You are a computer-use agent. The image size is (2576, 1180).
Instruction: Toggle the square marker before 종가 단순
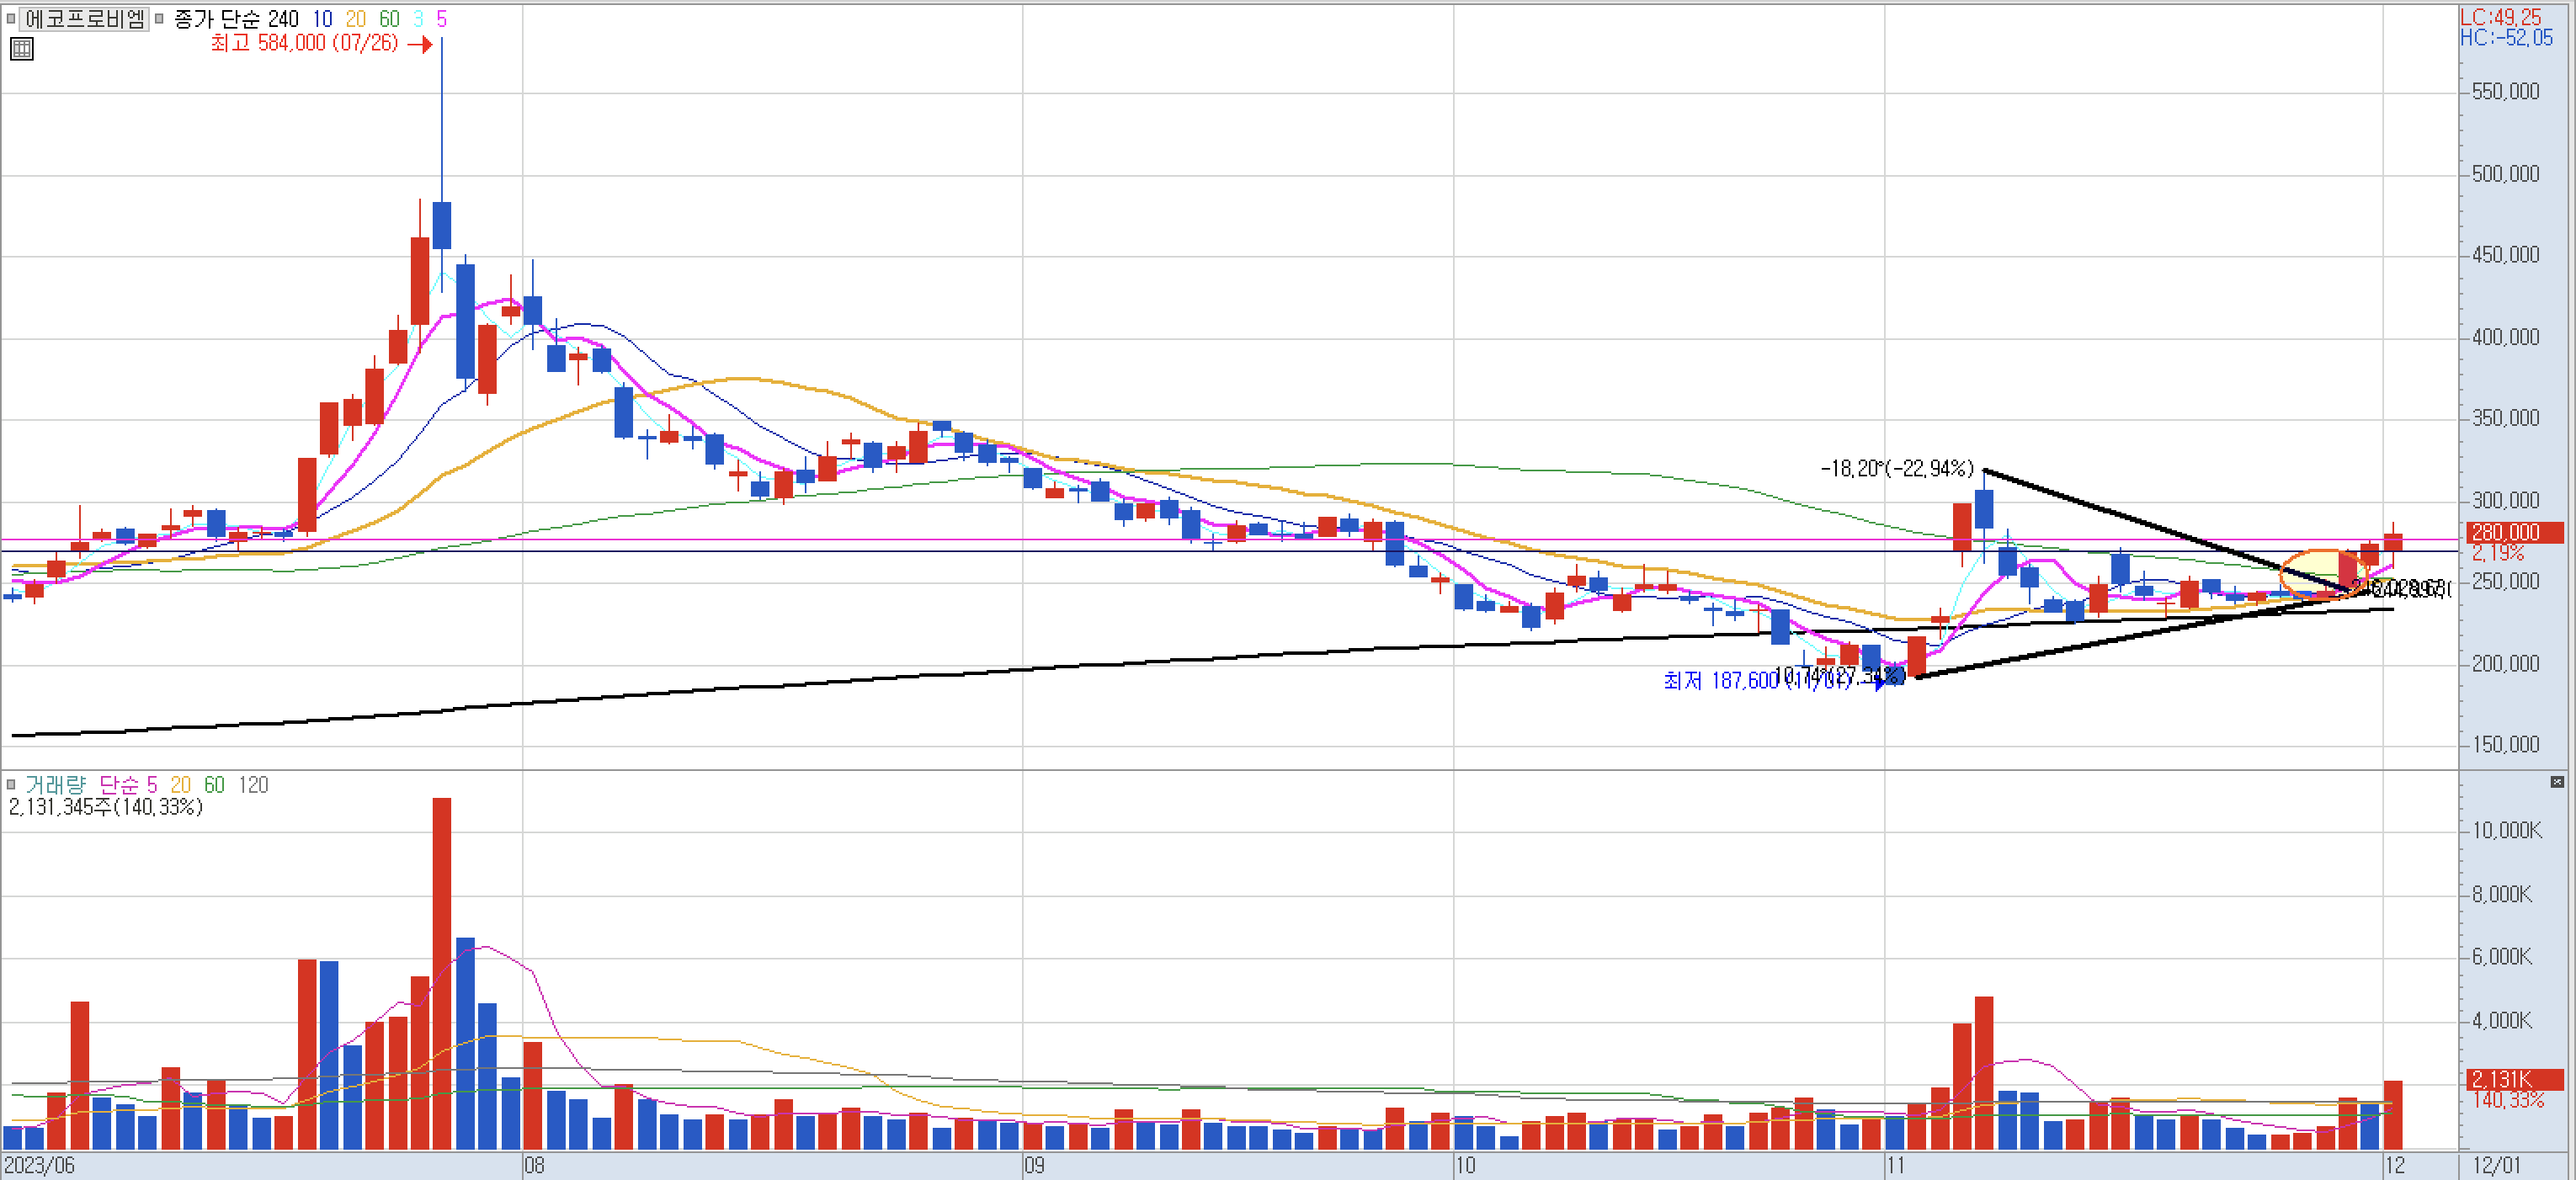pyautogui.click(x=159, y=18)
